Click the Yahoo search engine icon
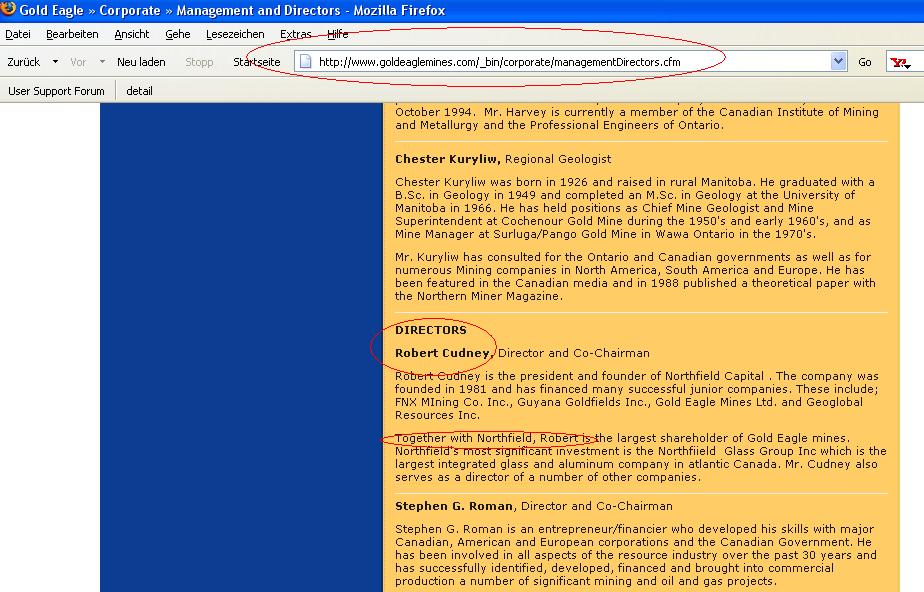Viewport: 924px width, 592px height. click(x=900, y=62)
